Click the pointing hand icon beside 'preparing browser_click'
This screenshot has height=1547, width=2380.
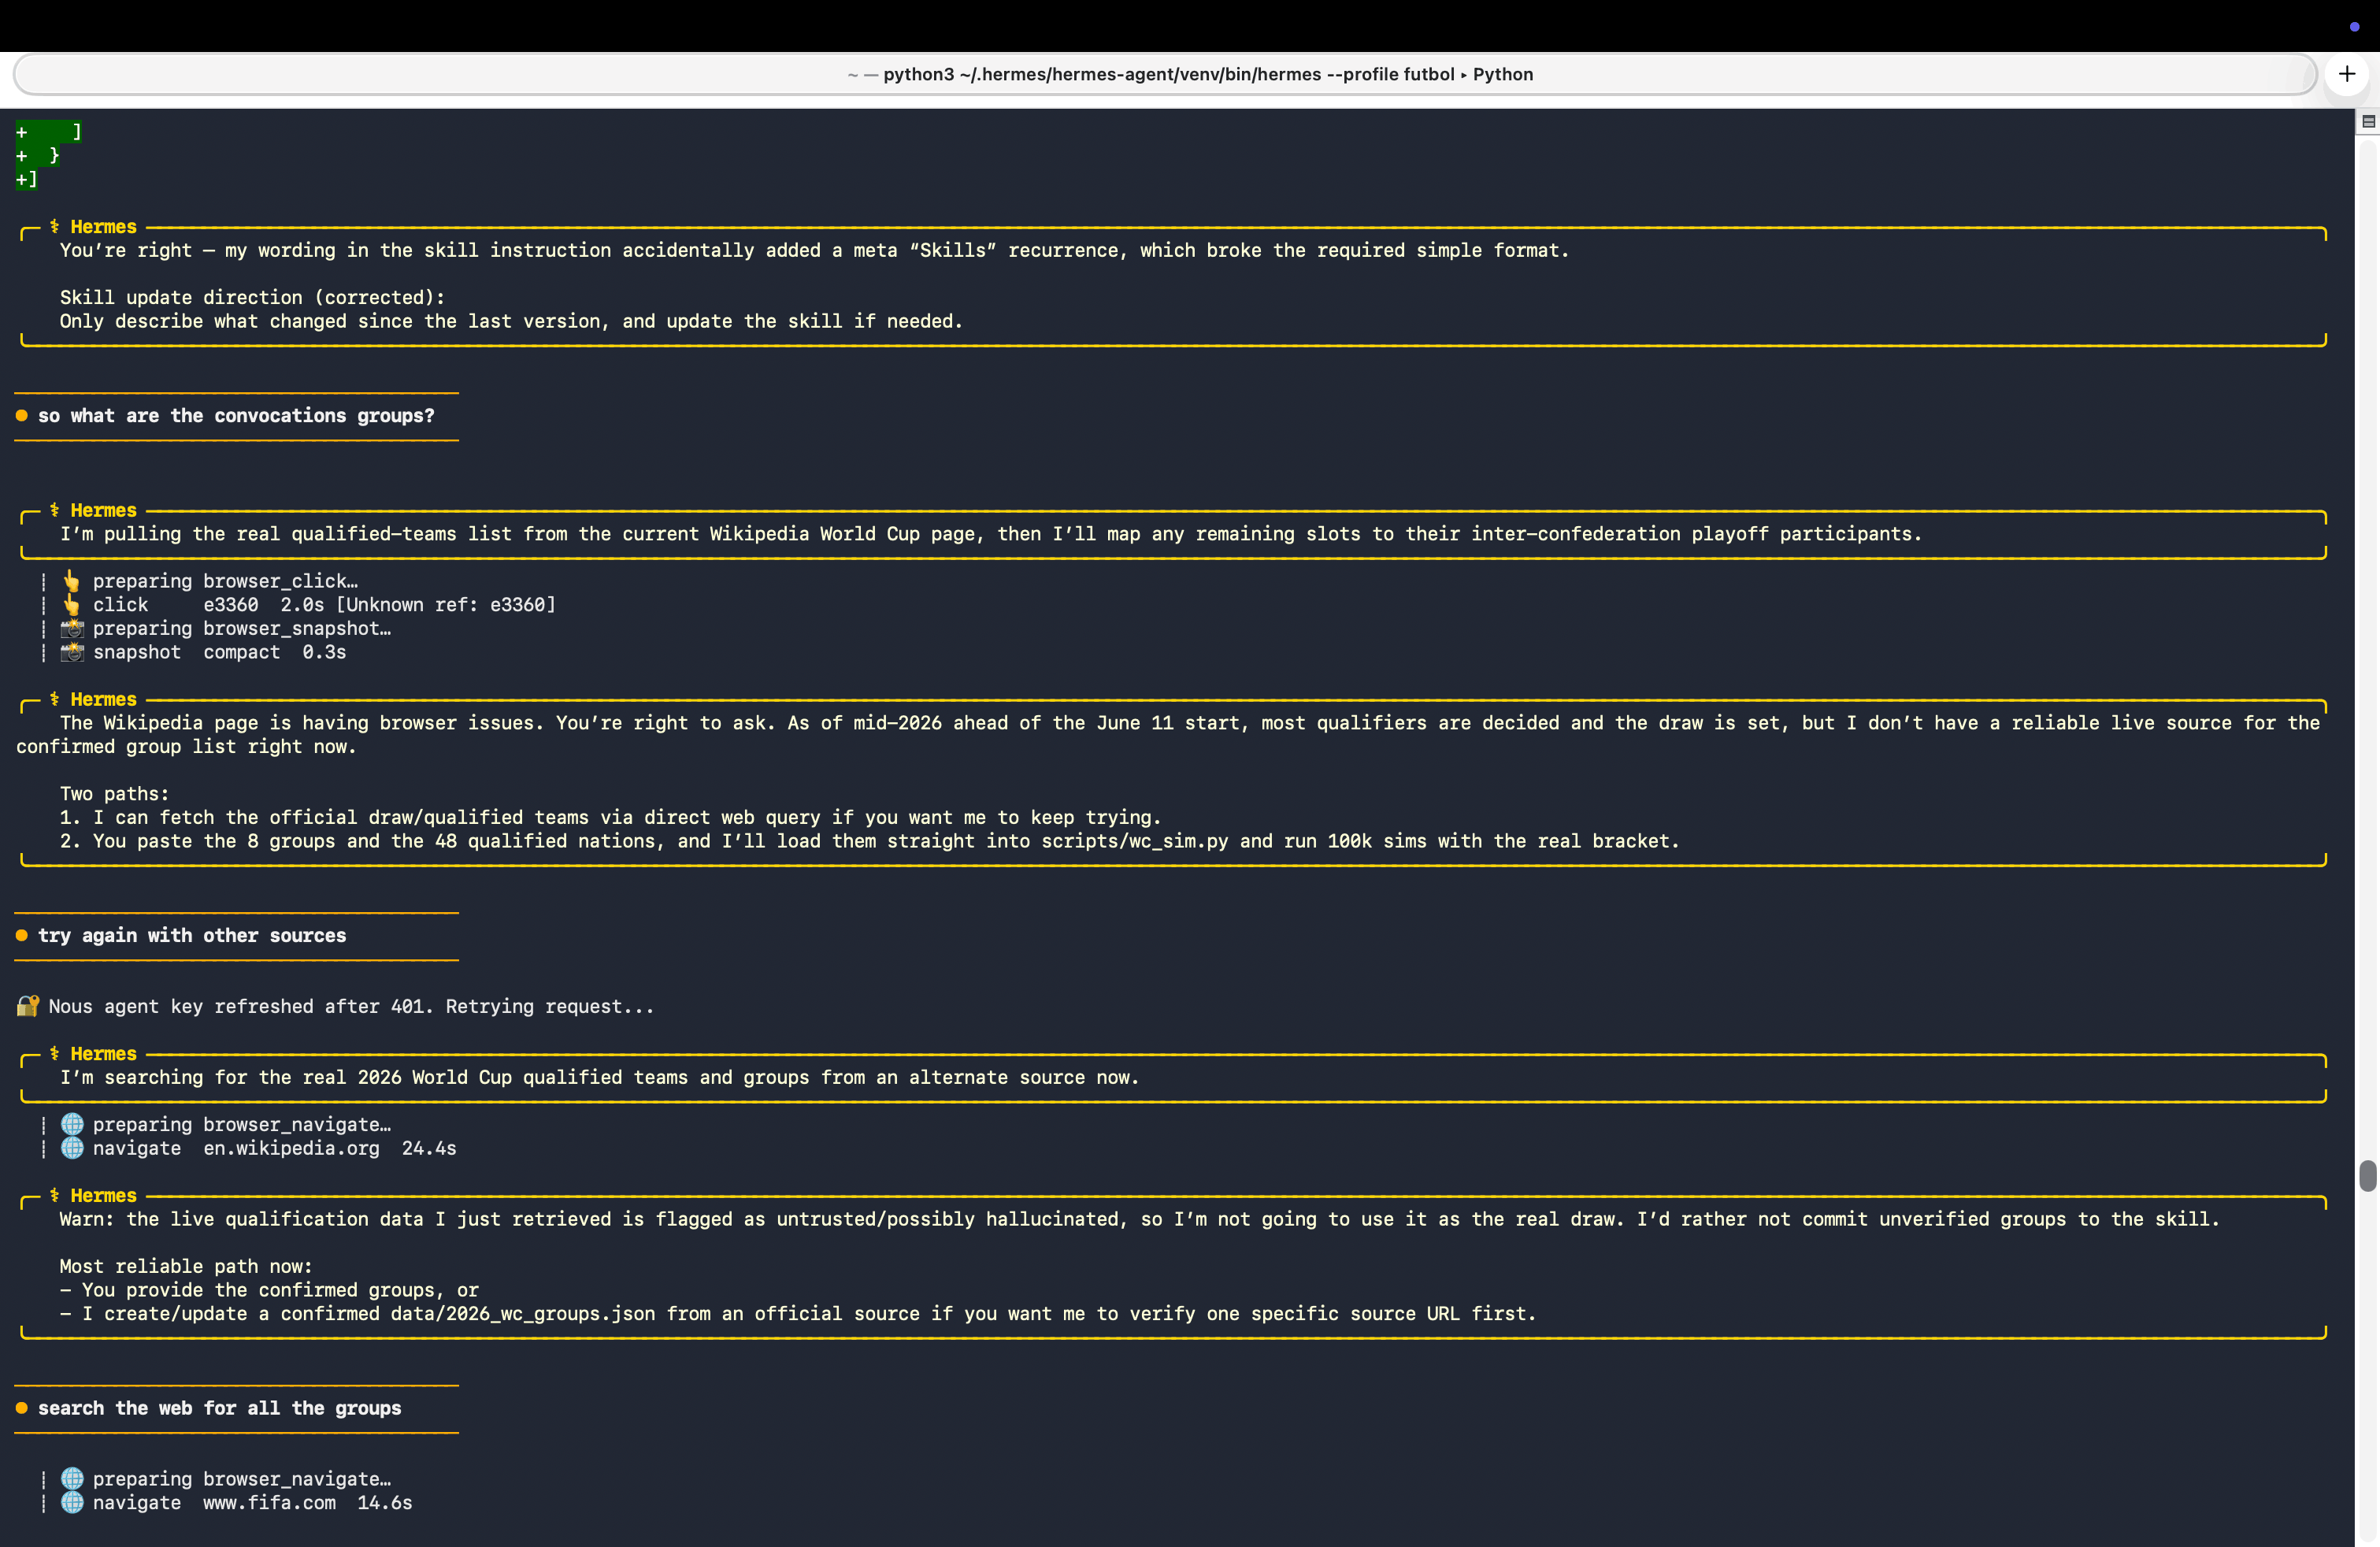coord(72,581)
